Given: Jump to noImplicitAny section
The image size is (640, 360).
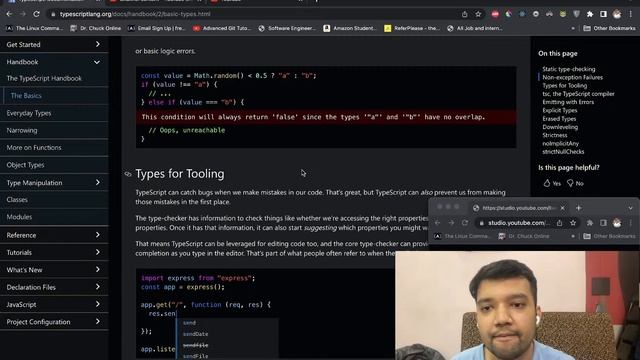Looking at the screenshot, I should click(x=560, y=143).
